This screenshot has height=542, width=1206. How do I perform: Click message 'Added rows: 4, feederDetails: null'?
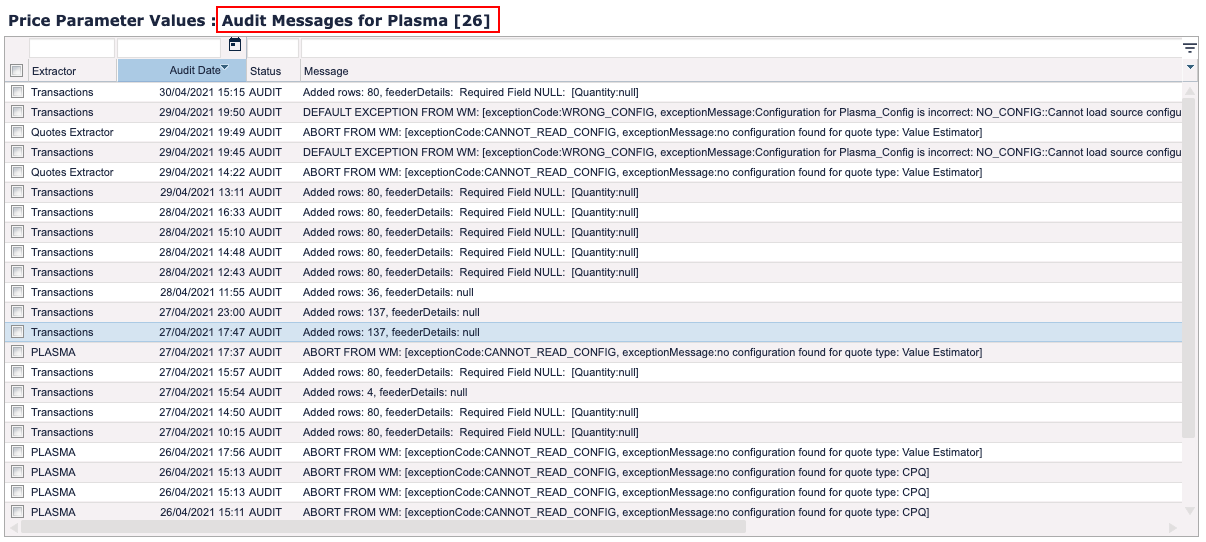click(385, 392)
